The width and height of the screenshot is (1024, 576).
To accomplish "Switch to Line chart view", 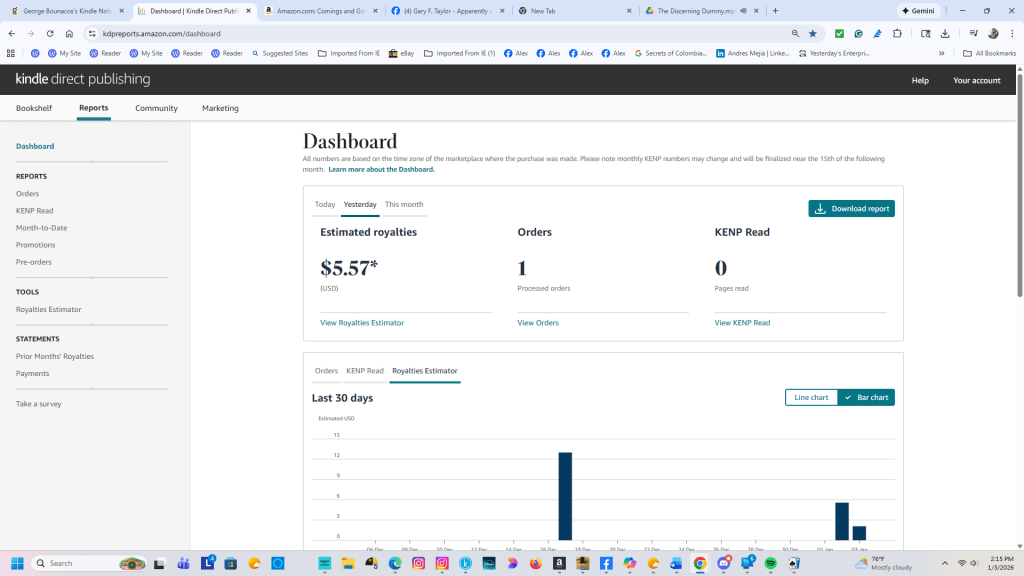I will [x=811, y=397].
